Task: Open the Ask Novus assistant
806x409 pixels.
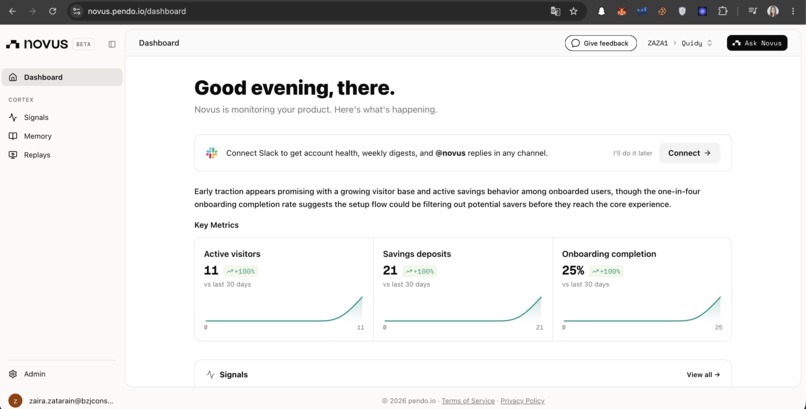Action: click(757, 43)
